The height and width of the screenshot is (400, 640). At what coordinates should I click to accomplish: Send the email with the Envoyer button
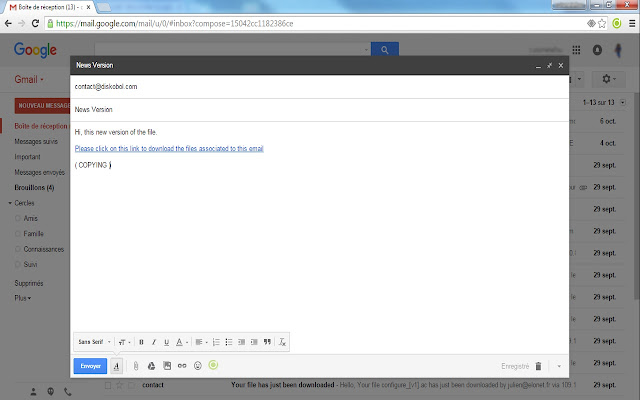tap(90, 366)
